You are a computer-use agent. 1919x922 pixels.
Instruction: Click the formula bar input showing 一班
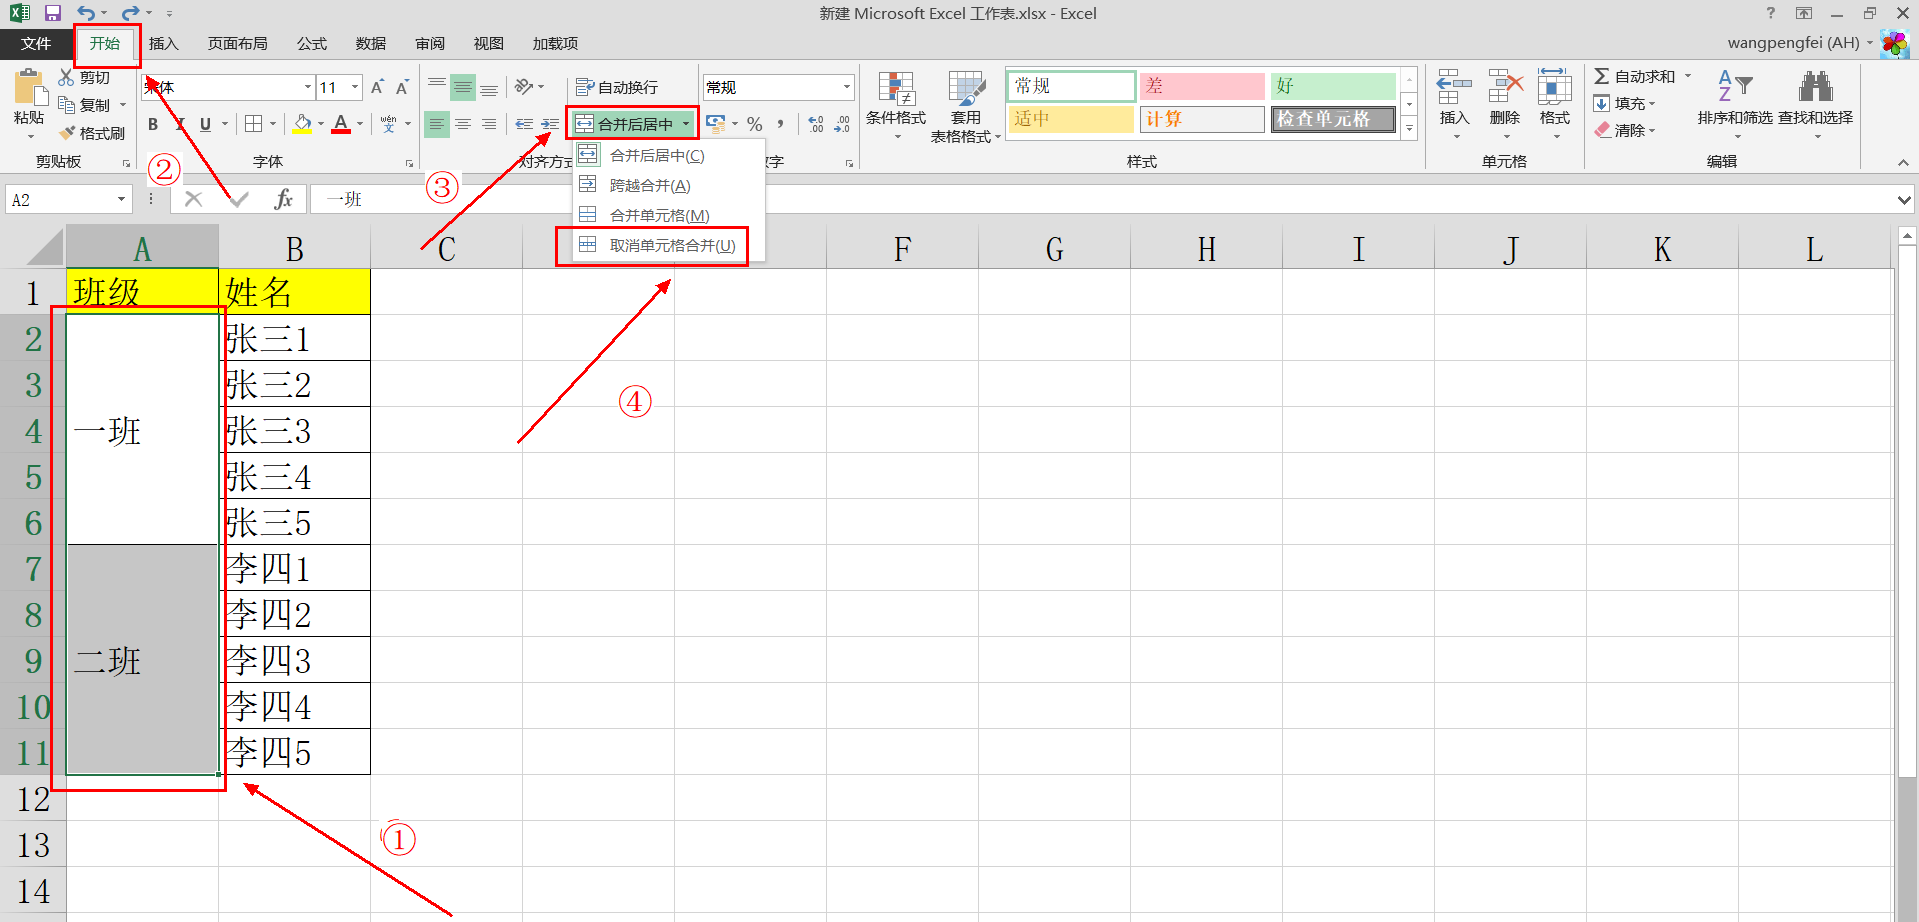click(x=1100, y=200)
